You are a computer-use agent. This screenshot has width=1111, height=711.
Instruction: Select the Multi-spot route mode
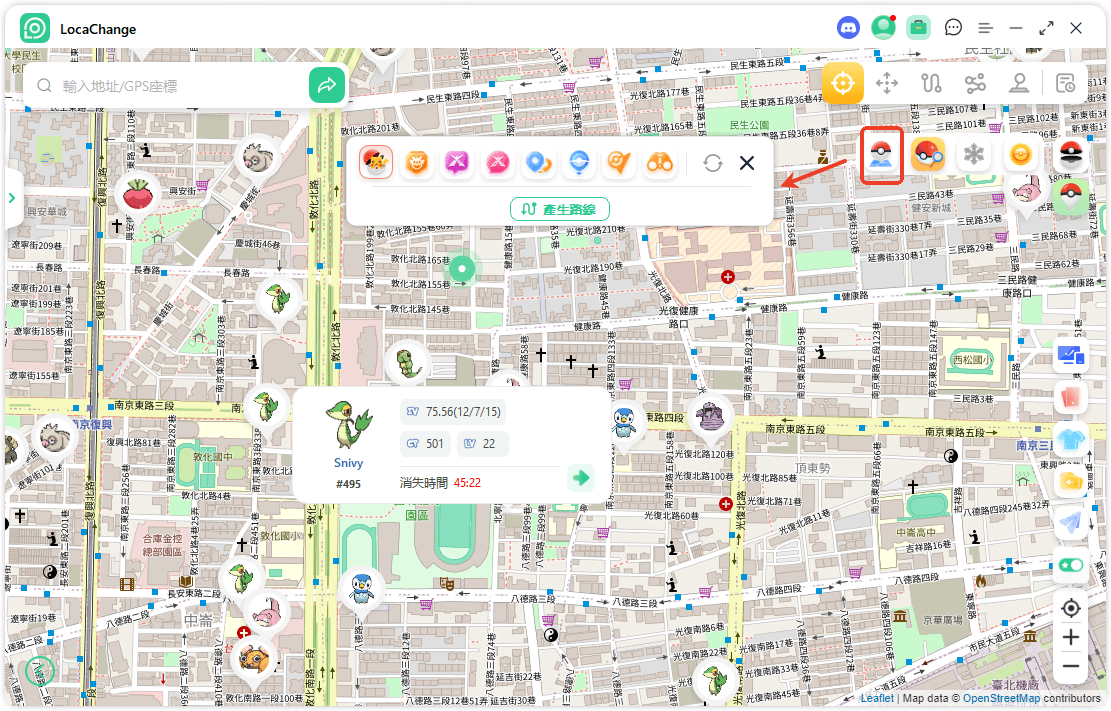click(975, 83)
